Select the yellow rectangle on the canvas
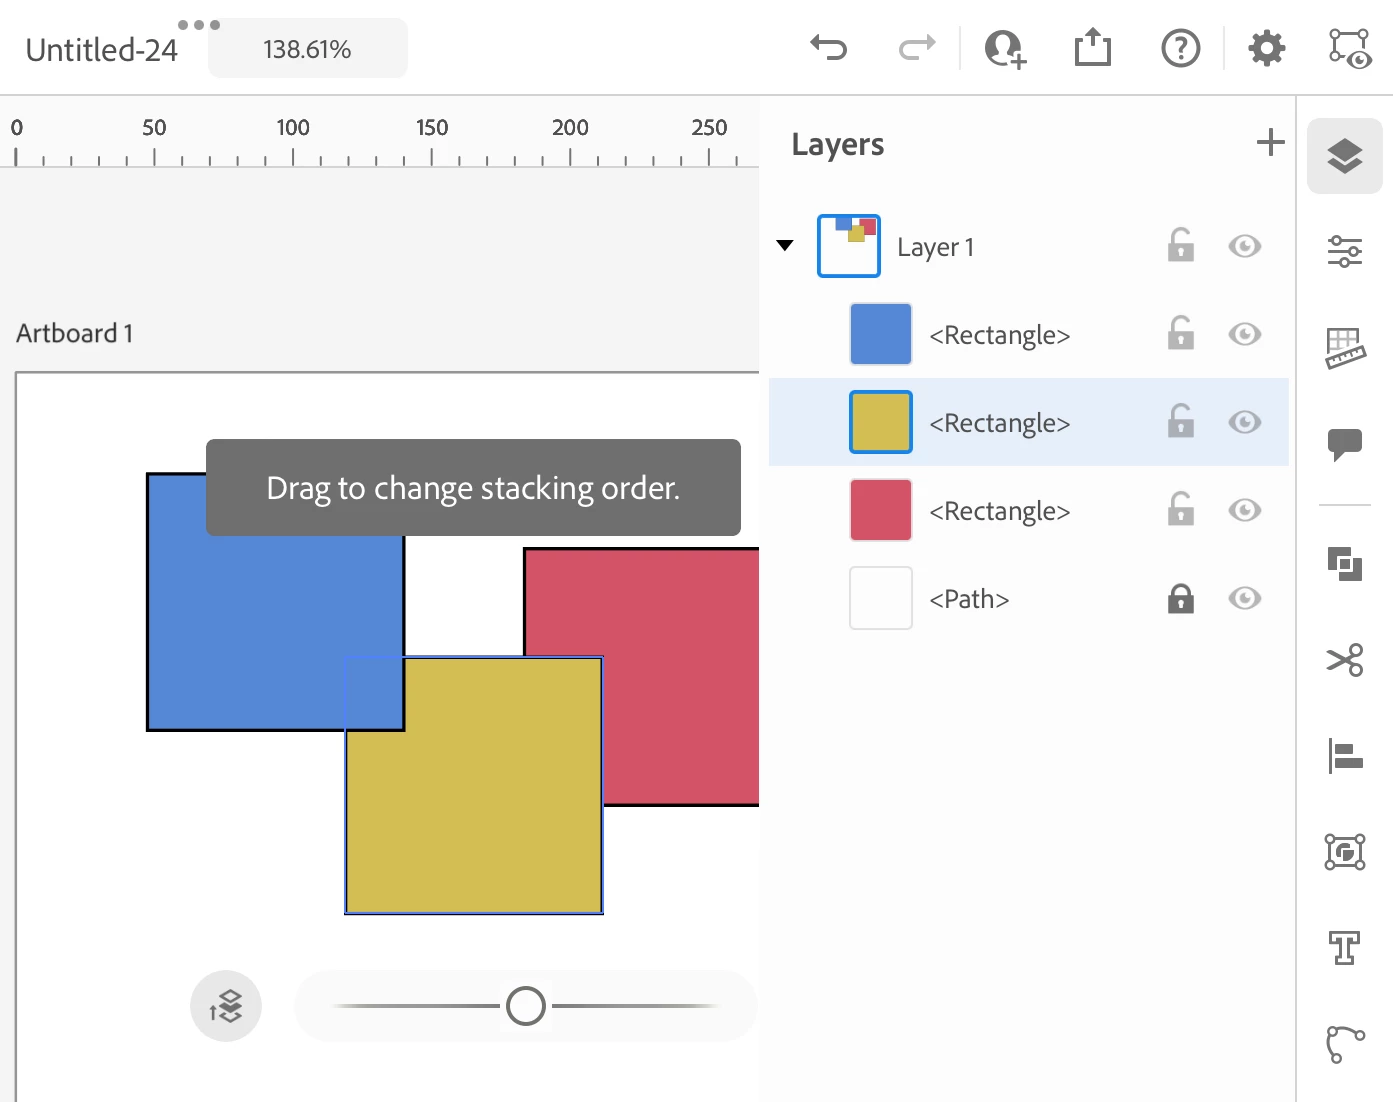Viewport: 1393px width, 1102px height. [474, 785]
